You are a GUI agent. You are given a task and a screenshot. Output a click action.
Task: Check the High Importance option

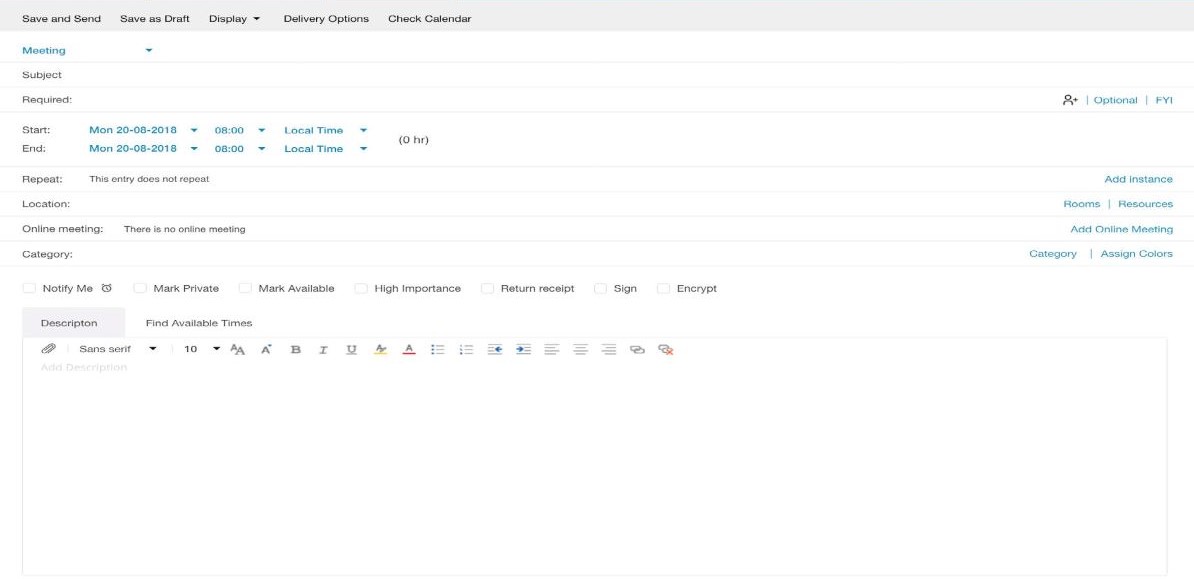click(359, 287)
